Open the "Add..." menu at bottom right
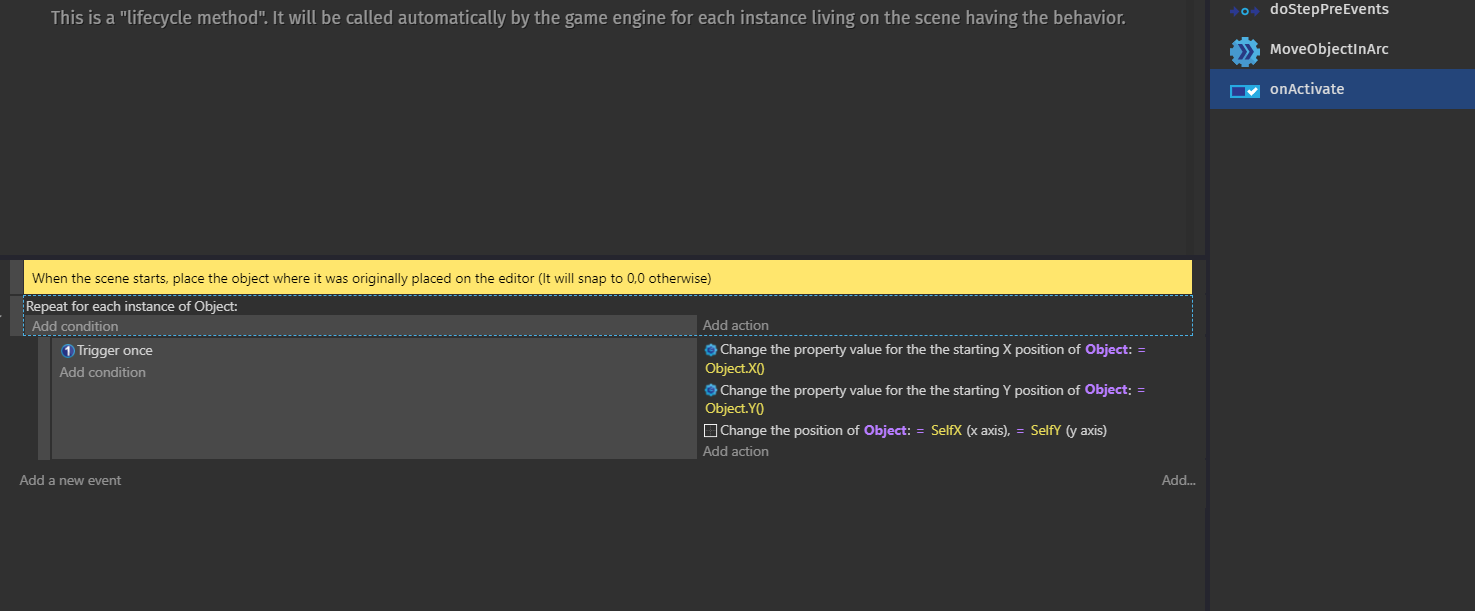The height and width of the screenshot is (611, 1475). pos(1178,480)
